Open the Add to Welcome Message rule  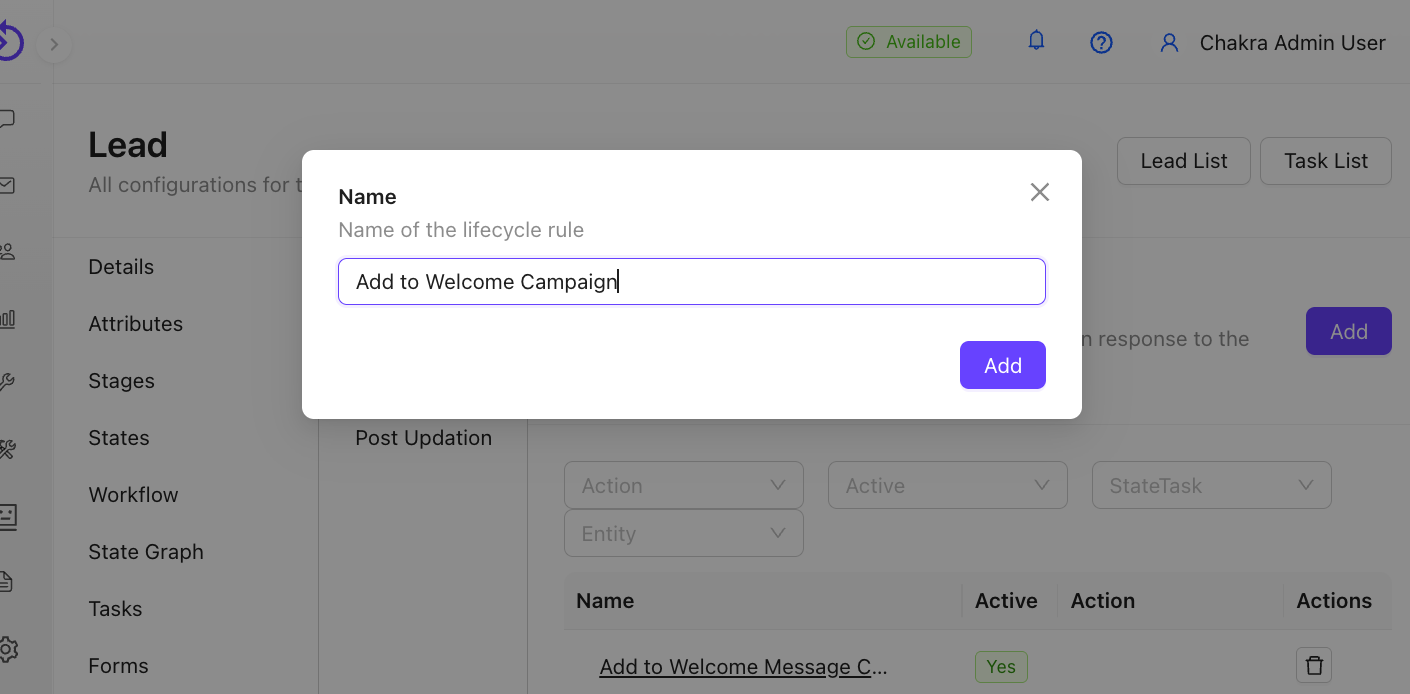742,666
